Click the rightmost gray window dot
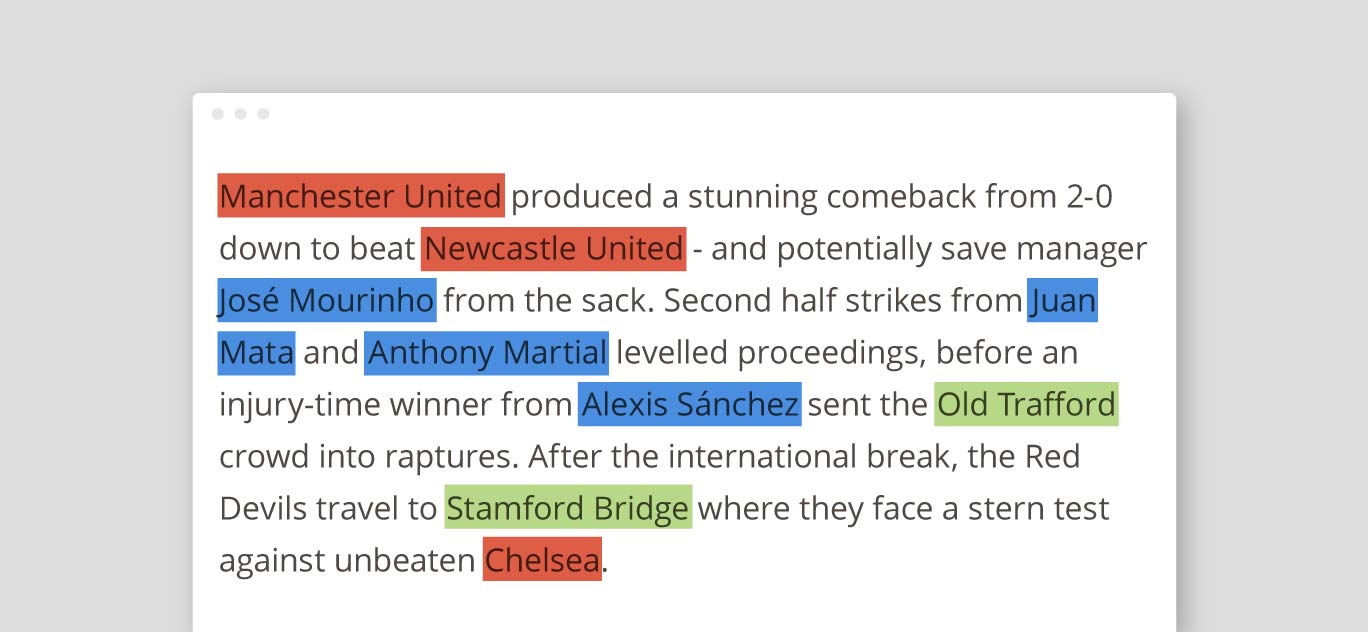Image resolution: width=1368 pixels, height=632 pixels. [x=264, y=114]
